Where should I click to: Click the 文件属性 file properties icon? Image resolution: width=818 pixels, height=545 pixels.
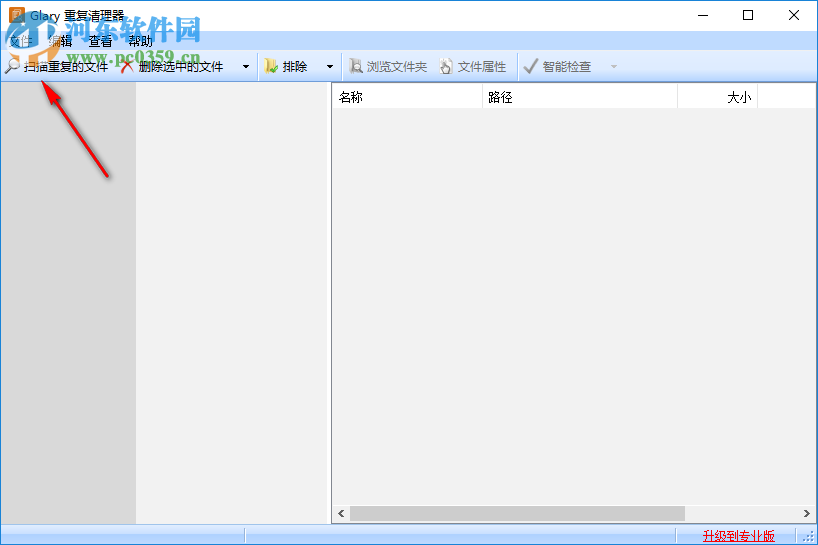[446, 66]
